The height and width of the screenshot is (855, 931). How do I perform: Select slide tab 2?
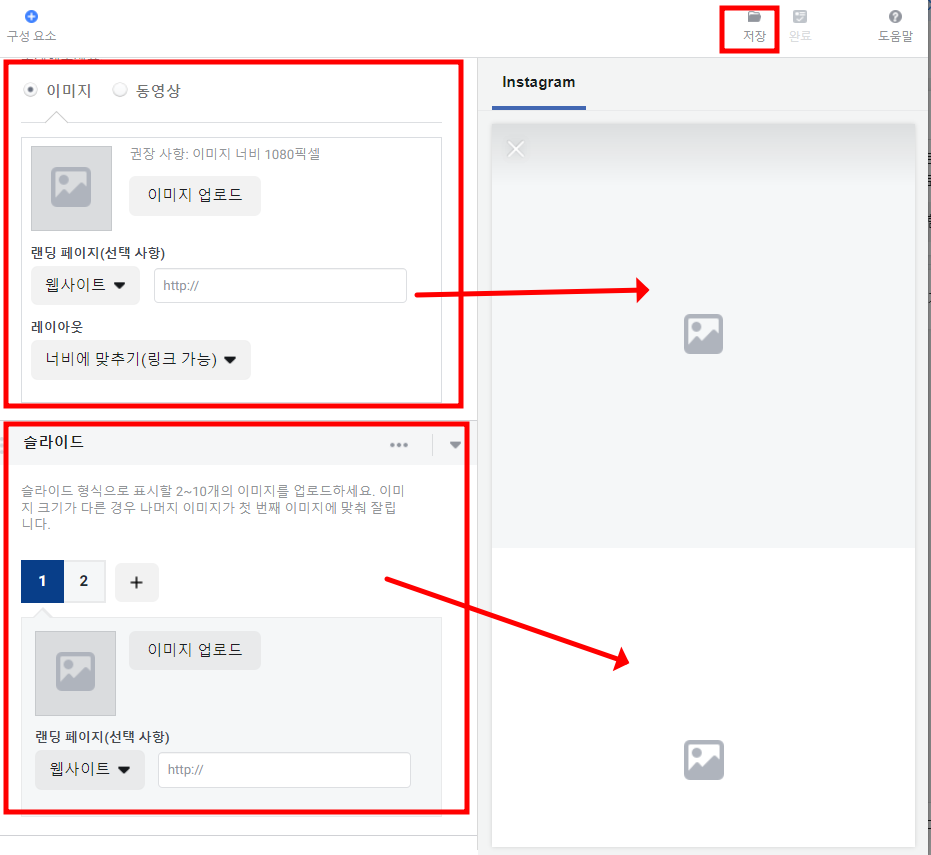point(84,581)
